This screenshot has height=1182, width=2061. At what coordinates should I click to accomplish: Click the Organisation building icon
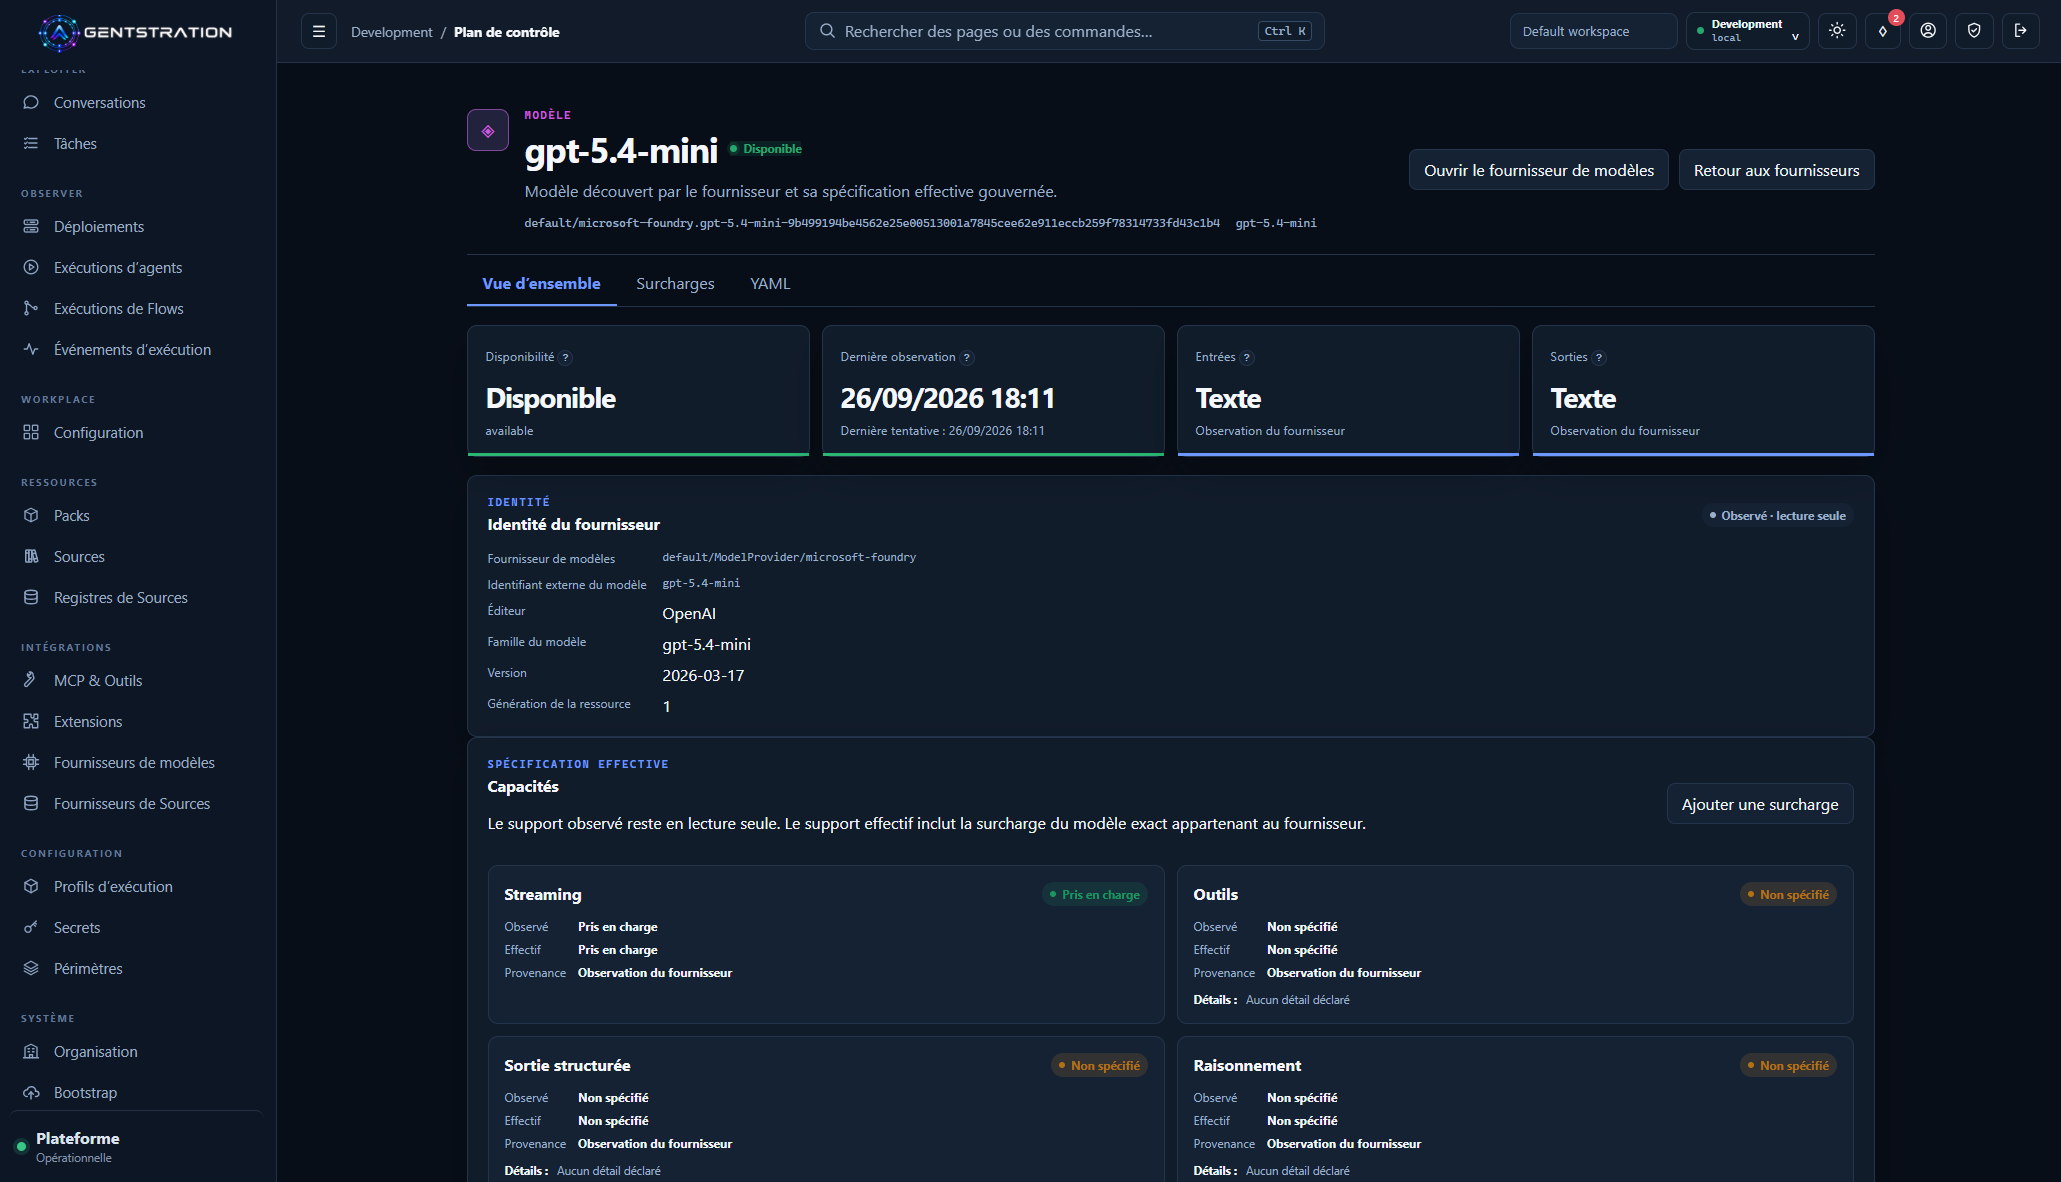[31, 1052]
